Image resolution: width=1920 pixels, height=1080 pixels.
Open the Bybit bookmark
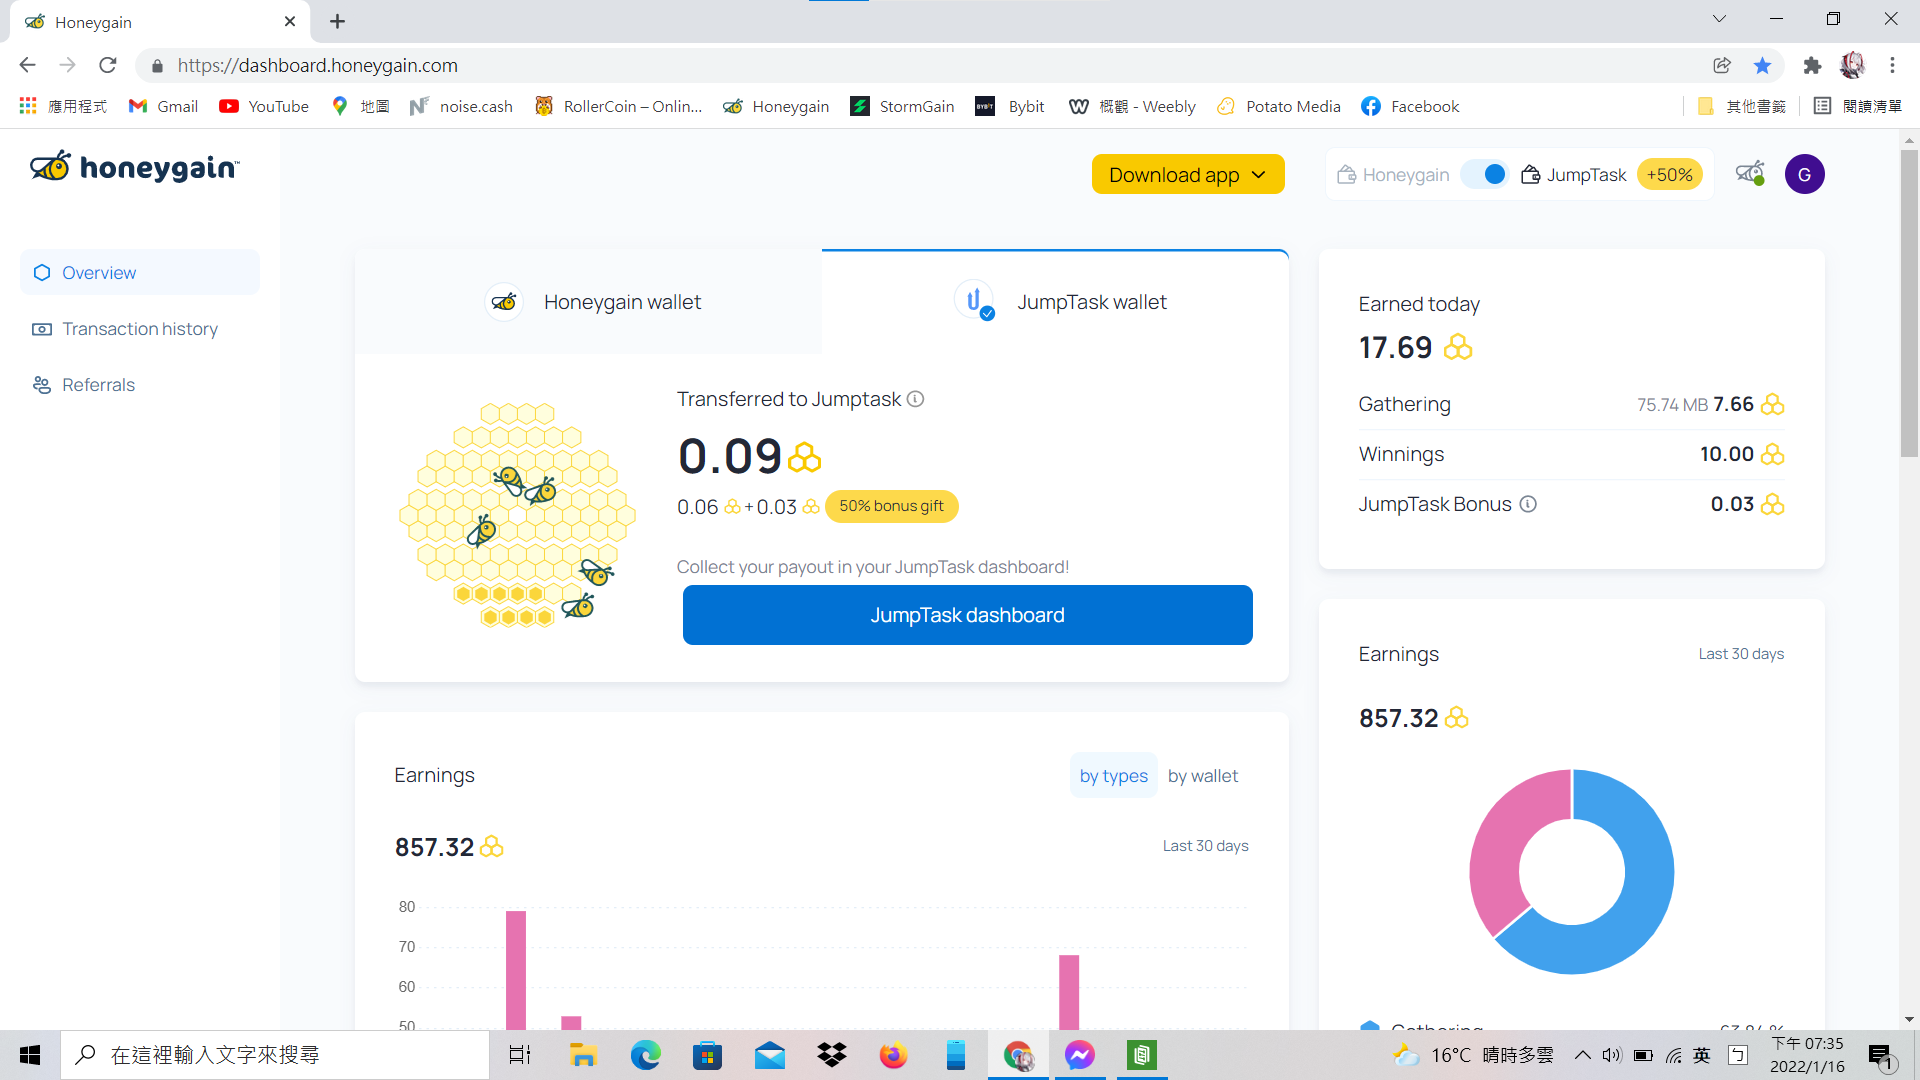tap(1010, 106)
